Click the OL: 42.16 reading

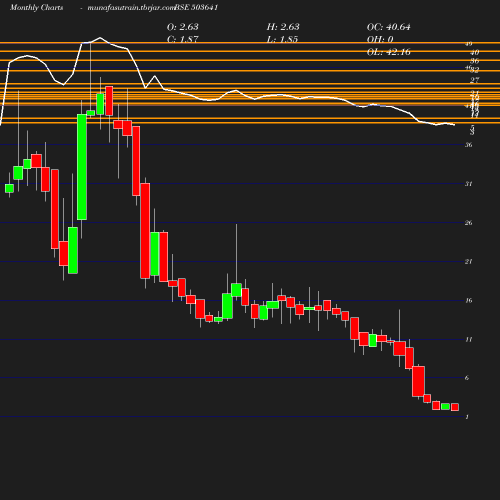click(389, 52)
